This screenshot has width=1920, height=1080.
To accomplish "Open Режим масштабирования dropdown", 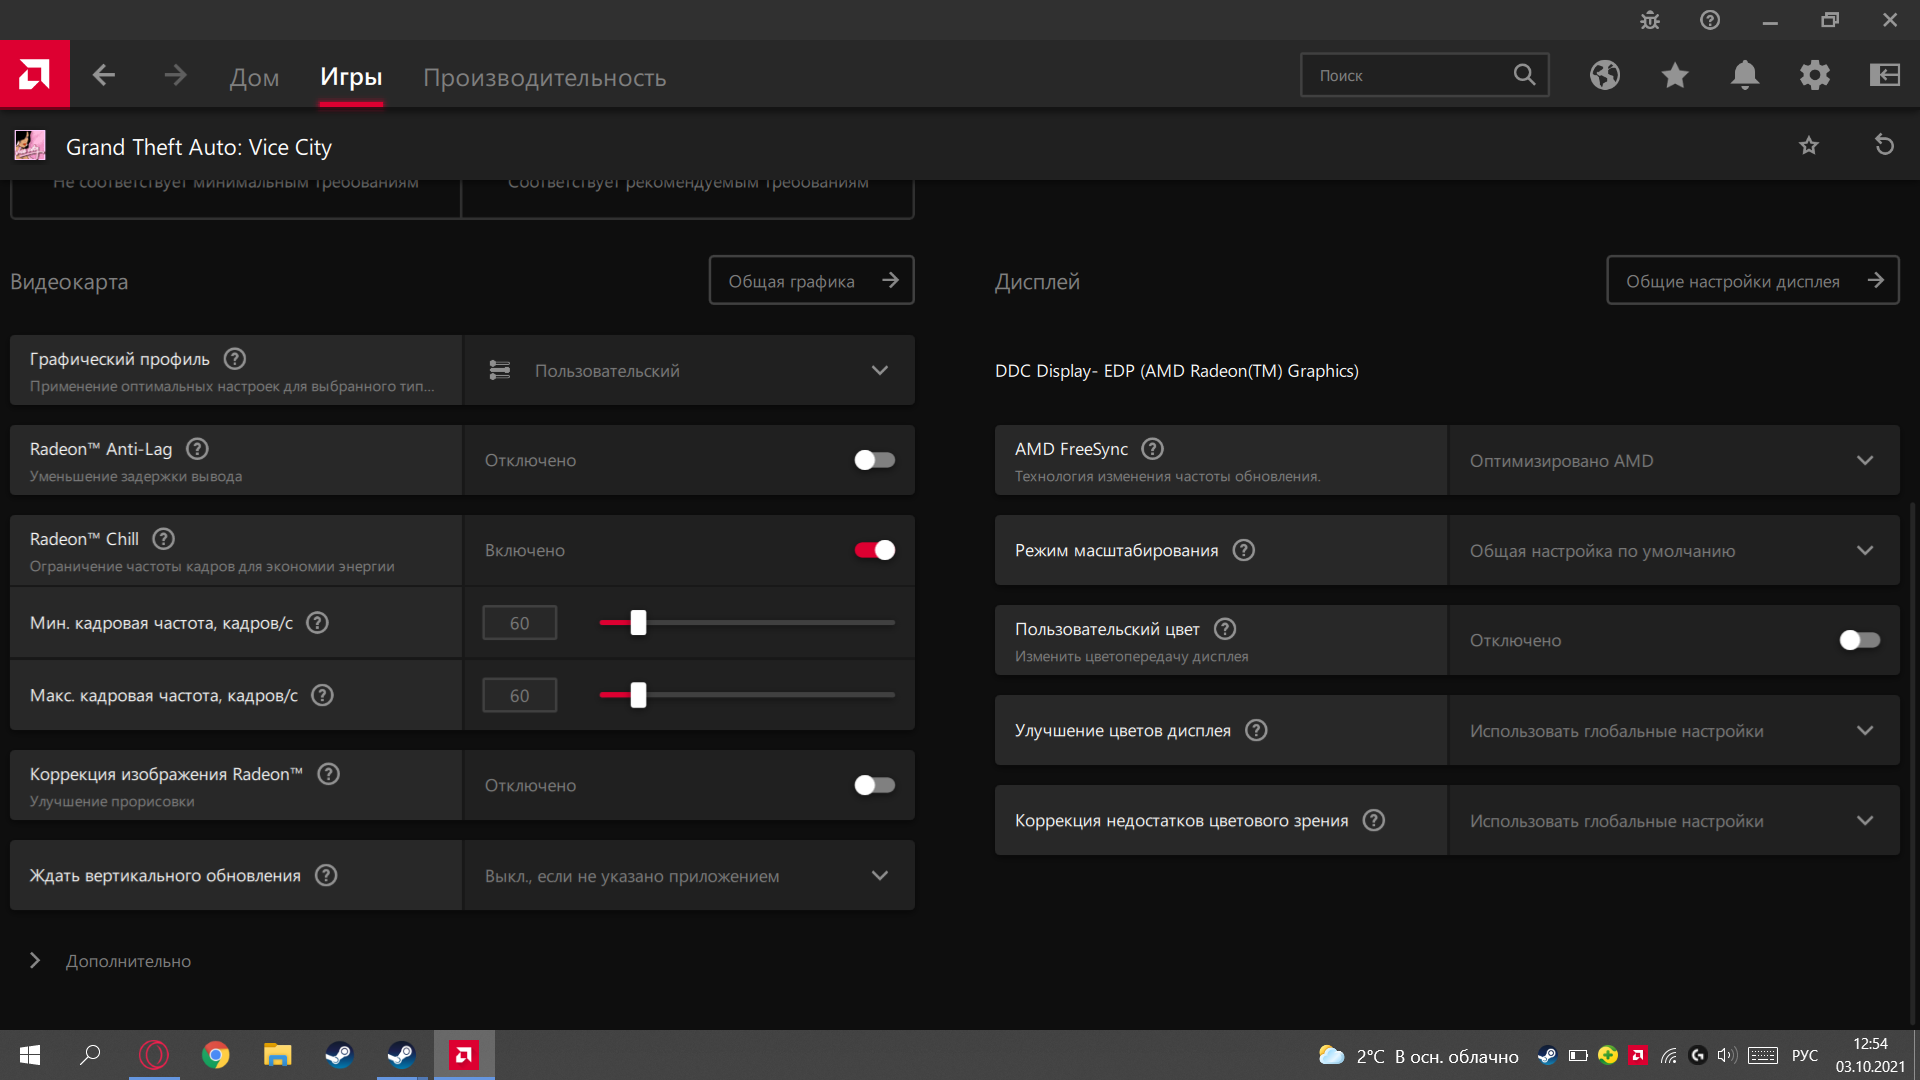I will (x=1674, y=550).
